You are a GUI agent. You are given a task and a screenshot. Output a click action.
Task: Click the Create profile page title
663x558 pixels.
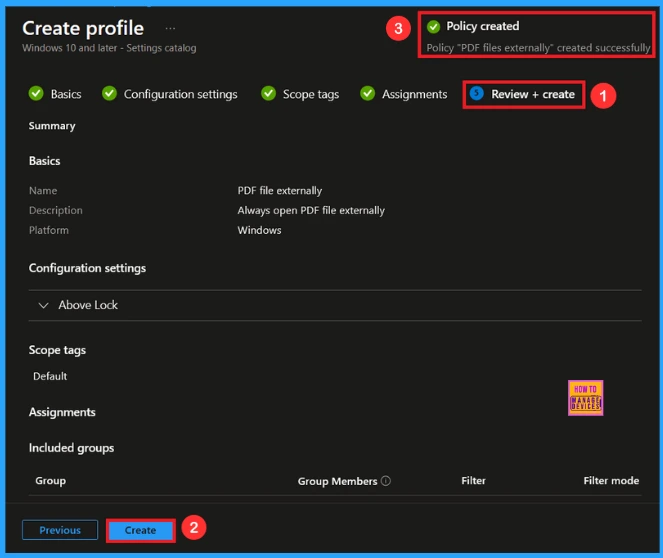coord(83,28)
